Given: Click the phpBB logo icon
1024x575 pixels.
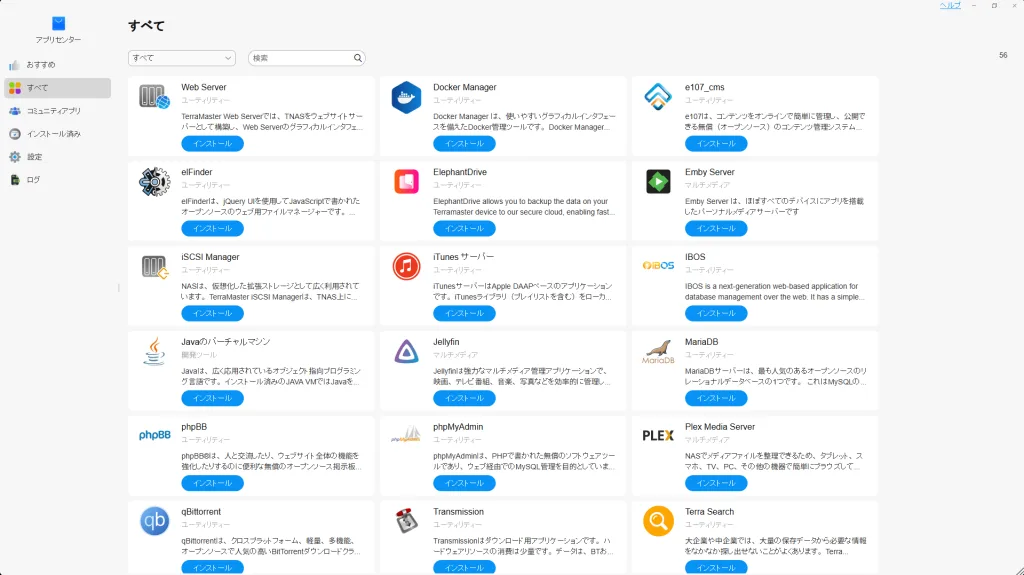Looking at the screenshot, I should 155,435.
